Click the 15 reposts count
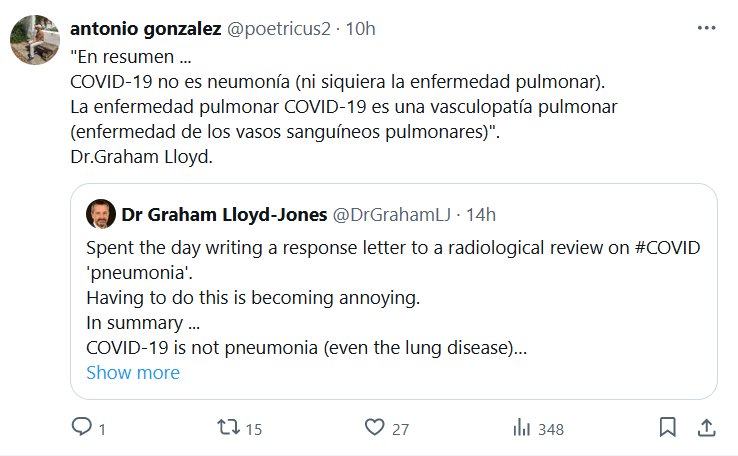Image resolution: width=738 pixels, height=456 pixels. (253, 429)
